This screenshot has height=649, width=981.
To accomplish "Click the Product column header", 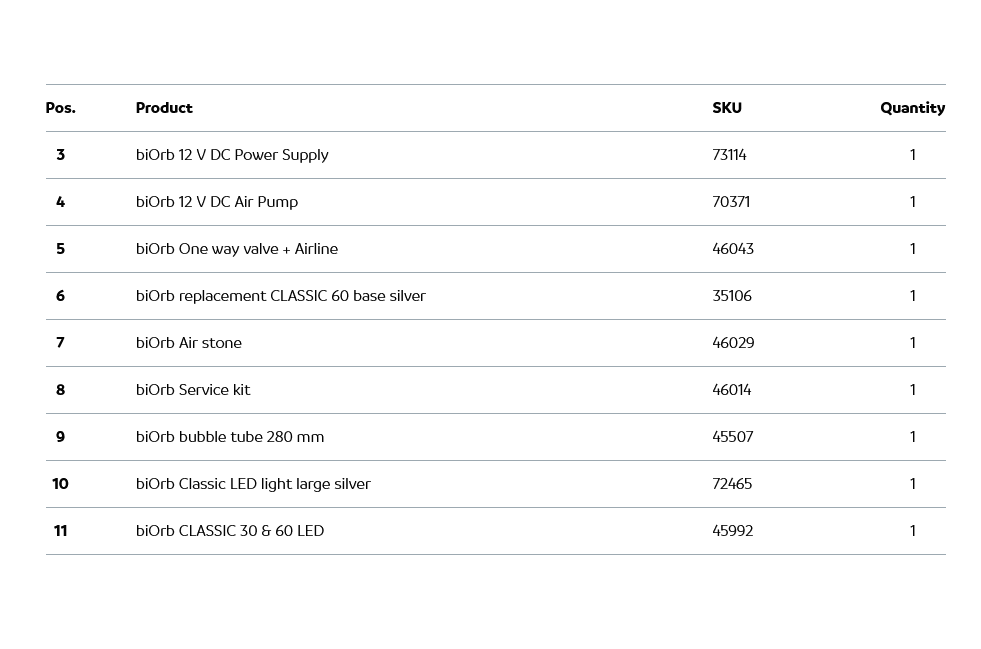I will coord(164,108).
